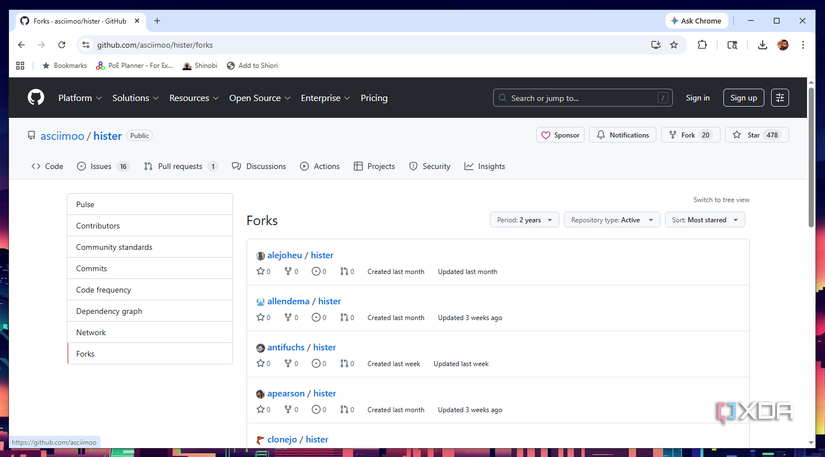This screenshot has height=457, width=825.
Task: Click antifuchs avatar image
Action: pyautogui.click(x=260, y=348)
